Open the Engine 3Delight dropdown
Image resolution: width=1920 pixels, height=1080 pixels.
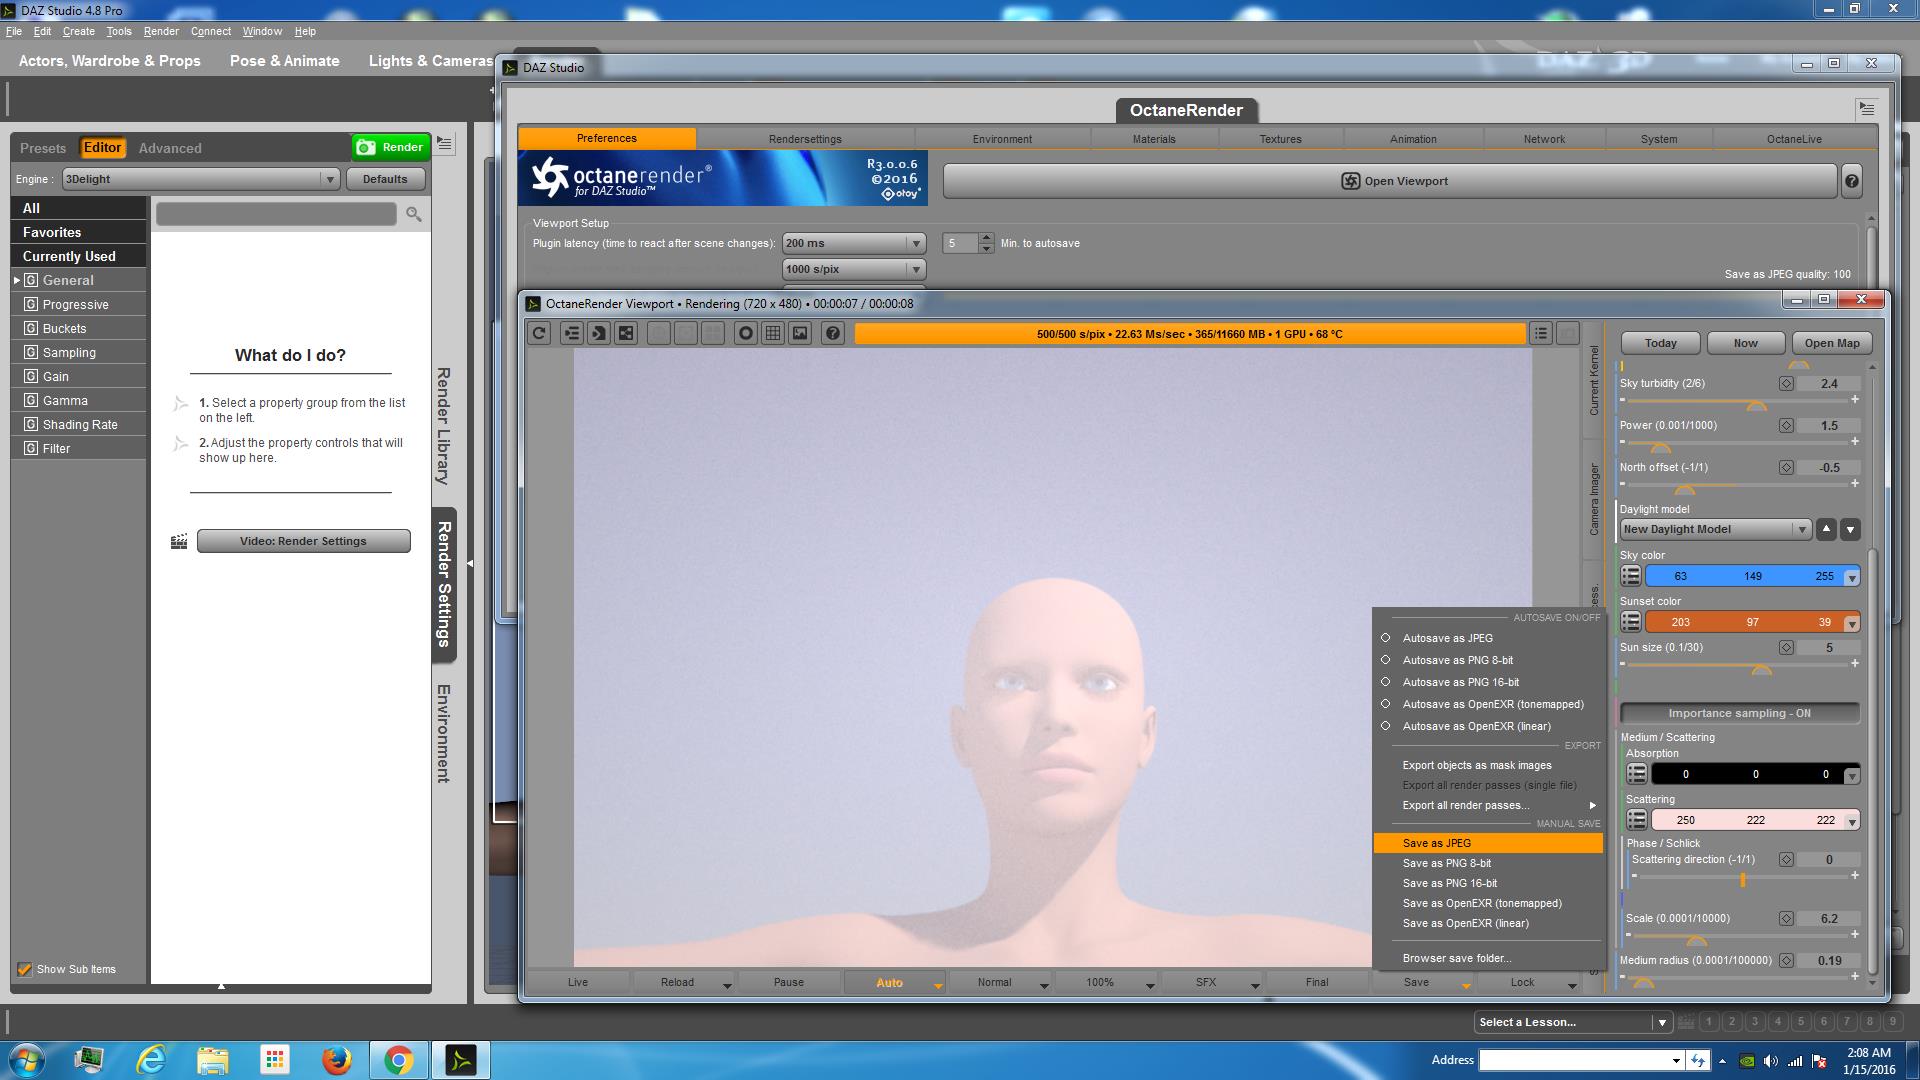click(200, 179)
